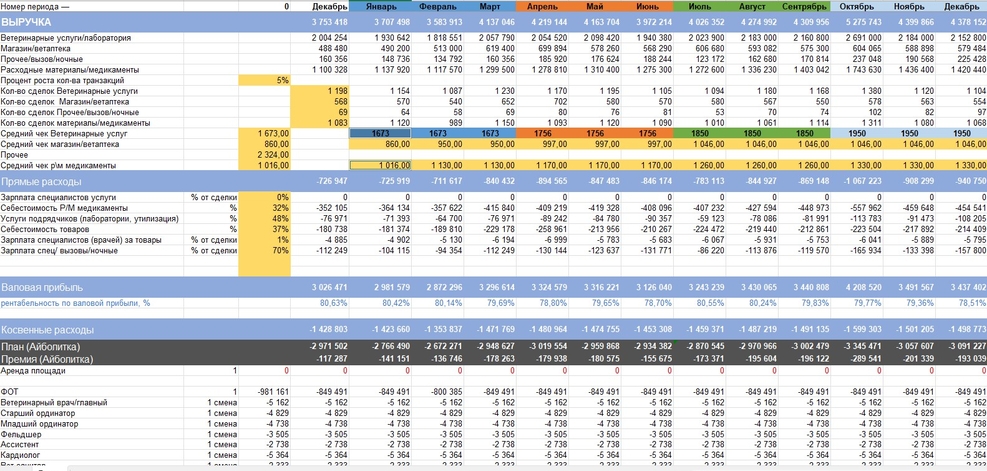987x471 pixels.
Task: Click the 'Кардиолог' row label
Action: (20, 455)
